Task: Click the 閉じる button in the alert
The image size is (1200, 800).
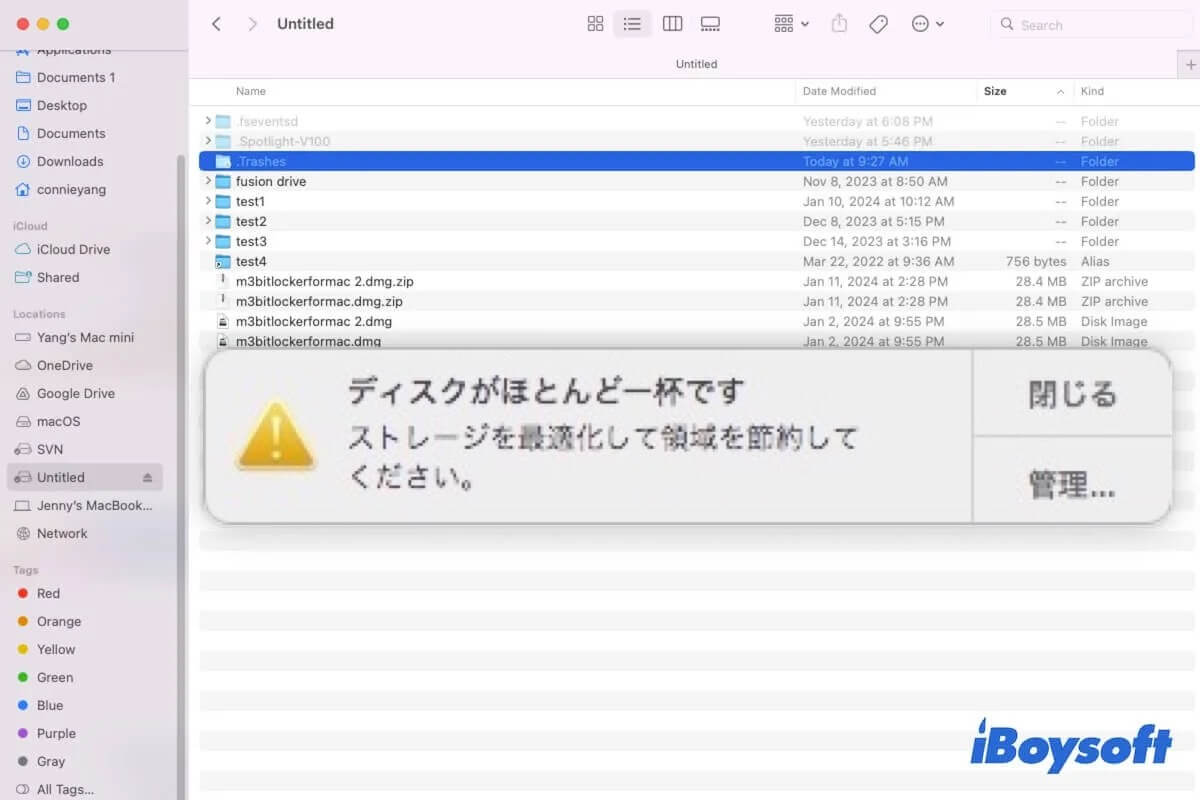Action: click(x=1072, y=394)
